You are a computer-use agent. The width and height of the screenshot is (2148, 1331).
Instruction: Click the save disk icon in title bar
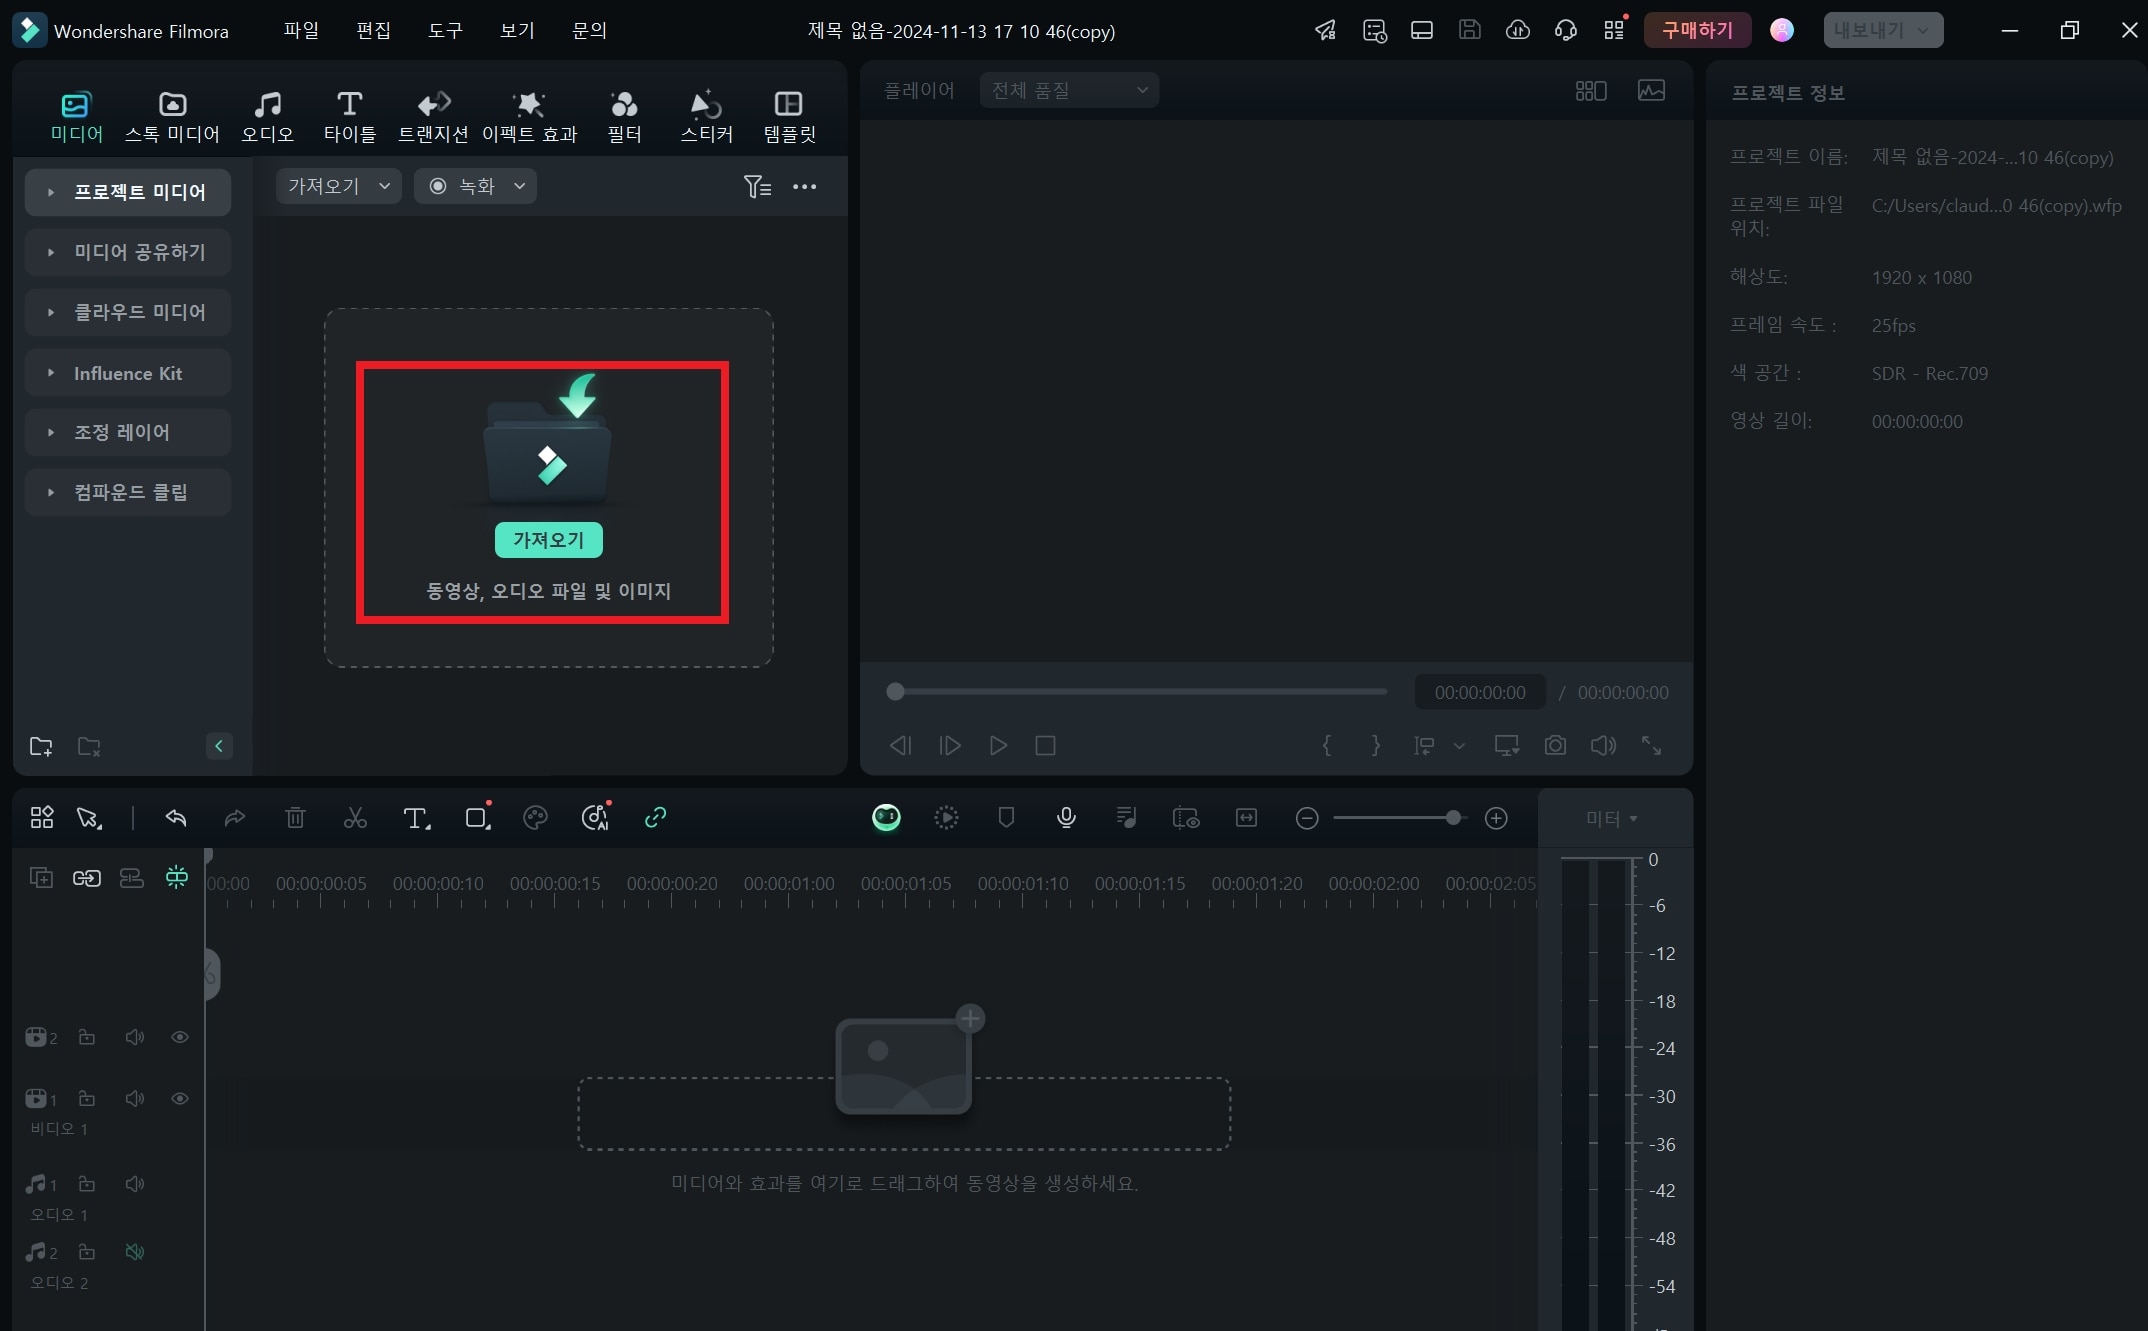click(x=1470, y=31)
